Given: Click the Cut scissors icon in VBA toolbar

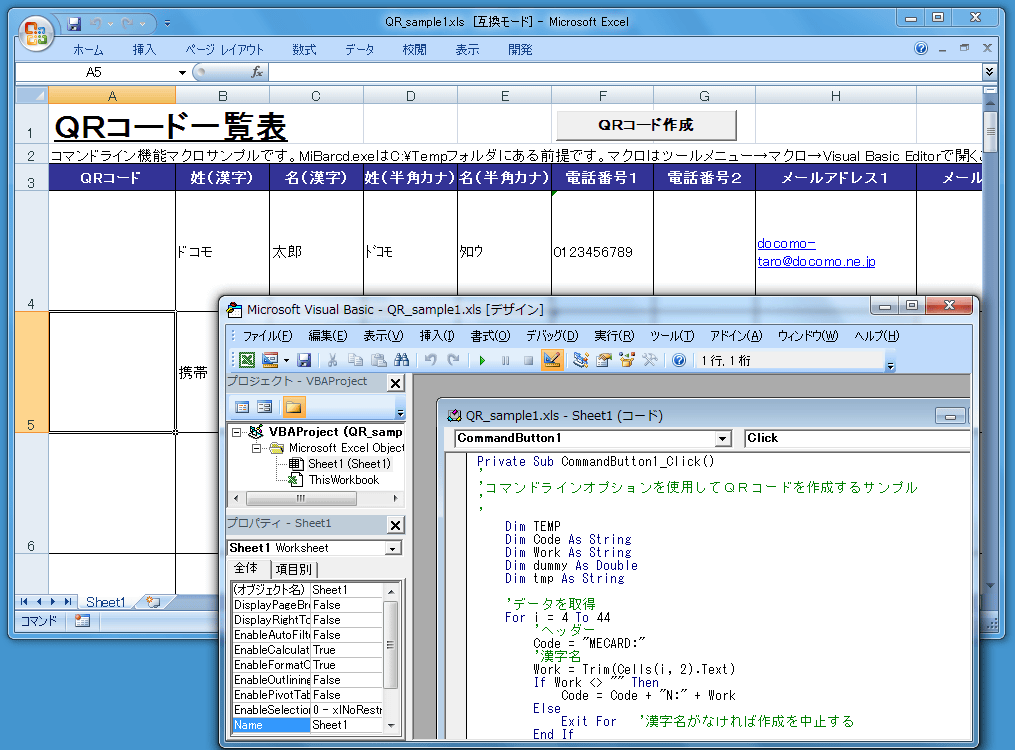Looking at the screenshot, I should (332, 360).
